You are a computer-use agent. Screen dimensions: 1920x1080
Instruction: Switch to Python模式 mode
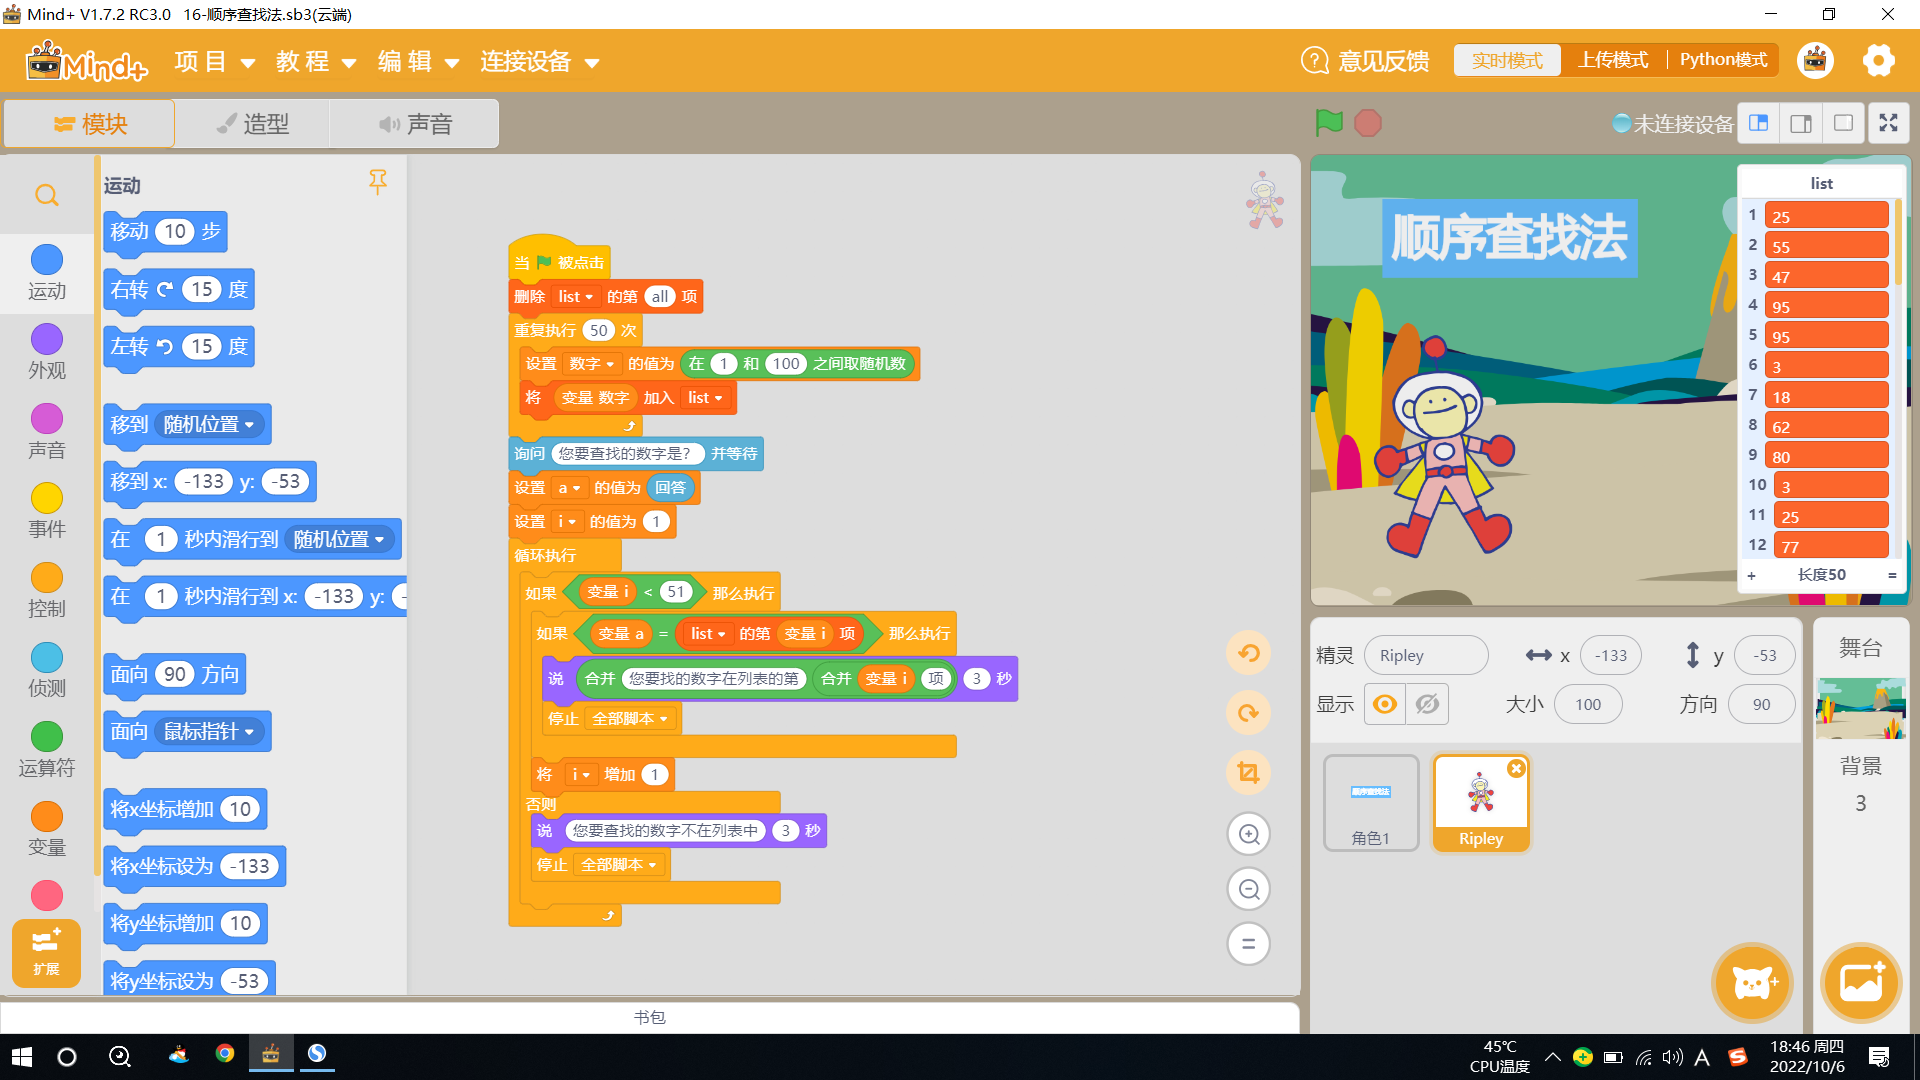(1723, 61)
